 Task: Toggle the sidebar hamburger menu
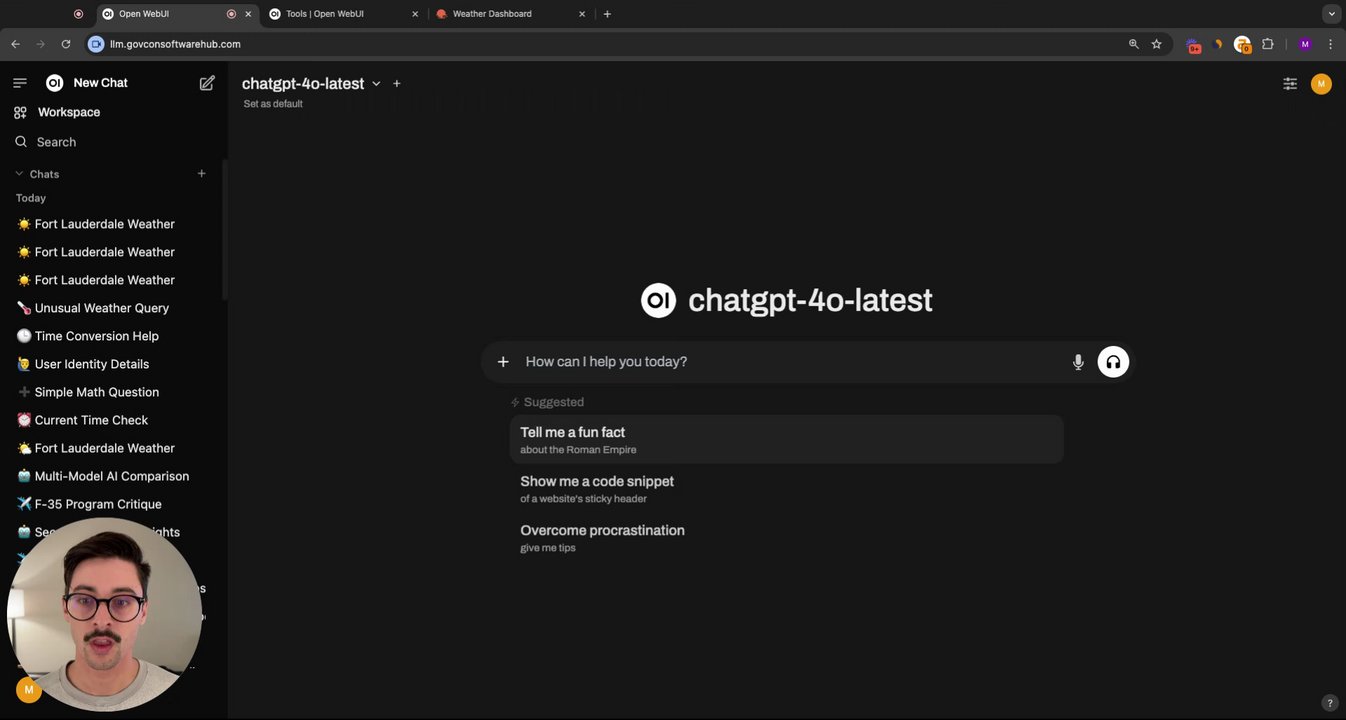[20, 83]
